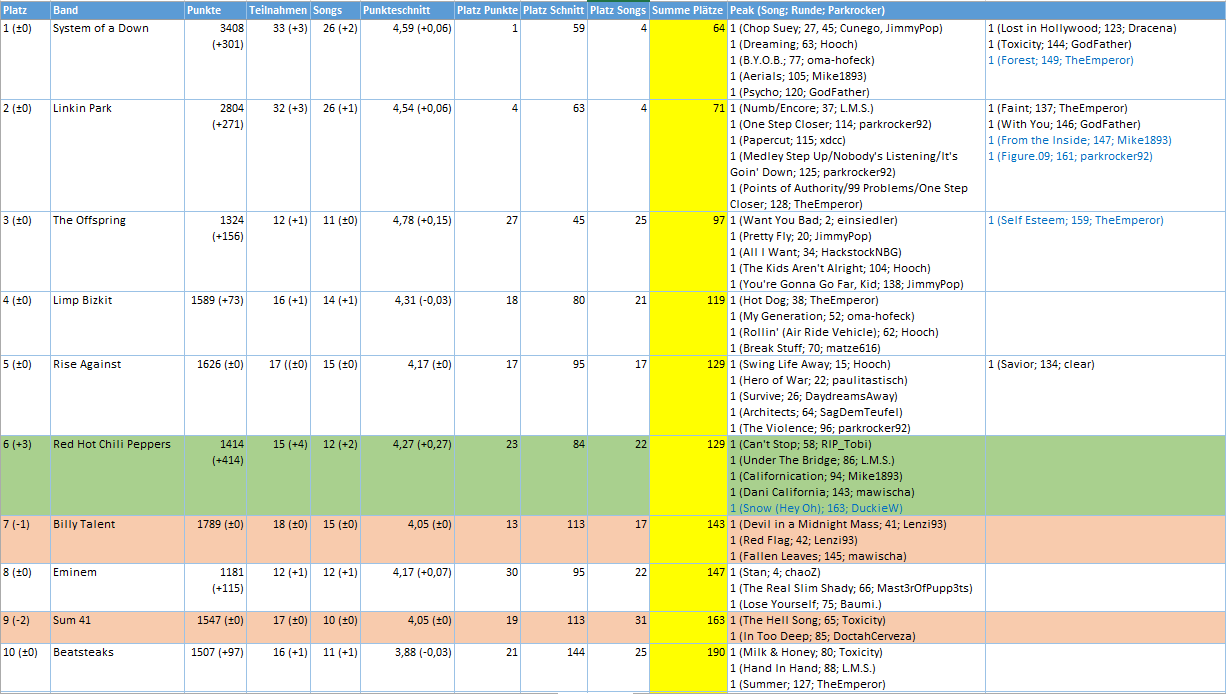Screen dimensions: 1226x694
Task: Click the yellow sum cell showing 143
Action: point(688,540)
